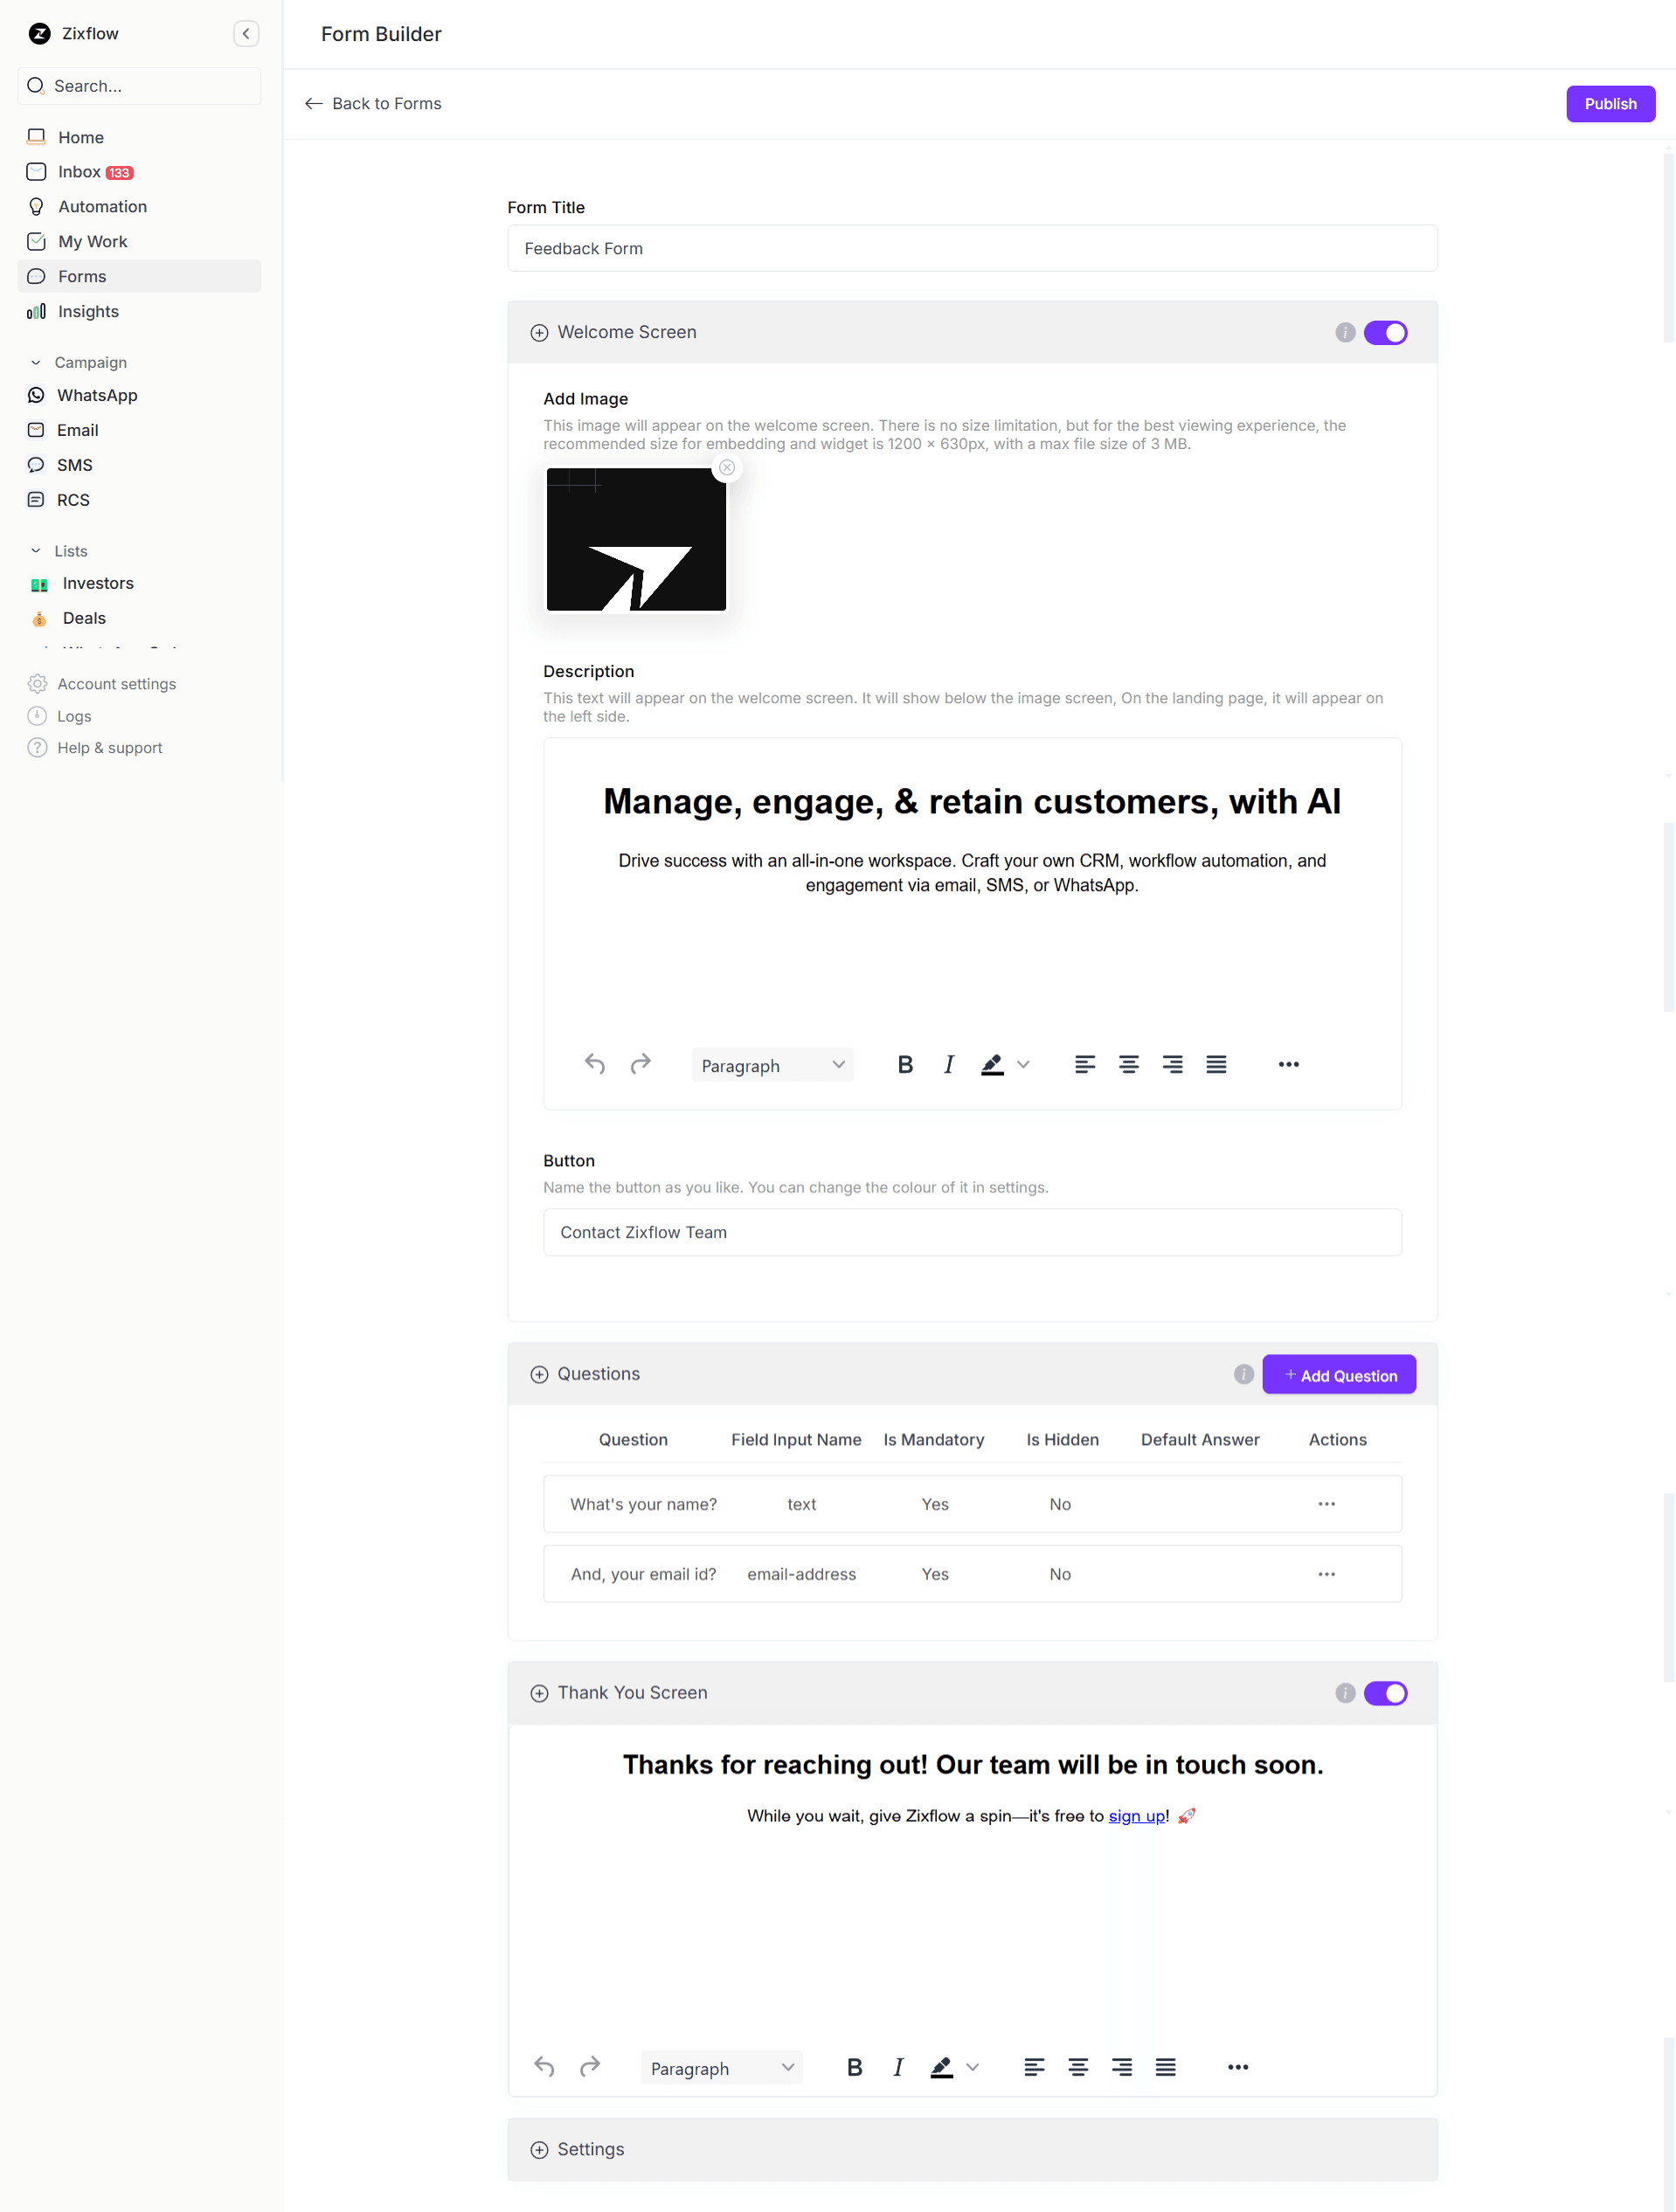Remove the uploaded welcome screen image
Viewport: 1676px width, 2212px height.
pos(726,467)
